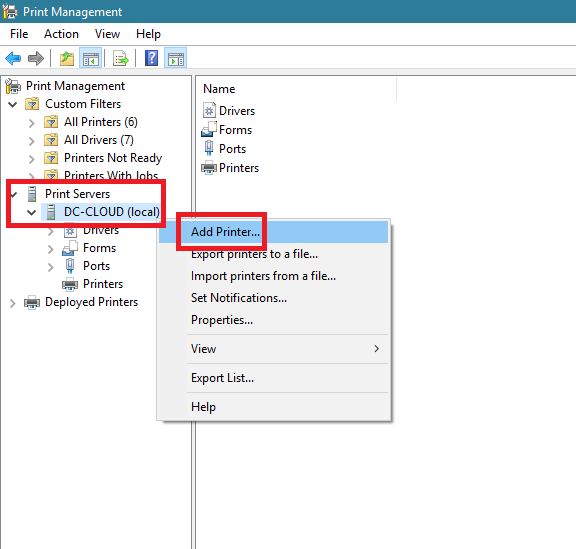Select Printers Not Ready filter
Viewport: 576px width, 549px height.
point(113,158)
